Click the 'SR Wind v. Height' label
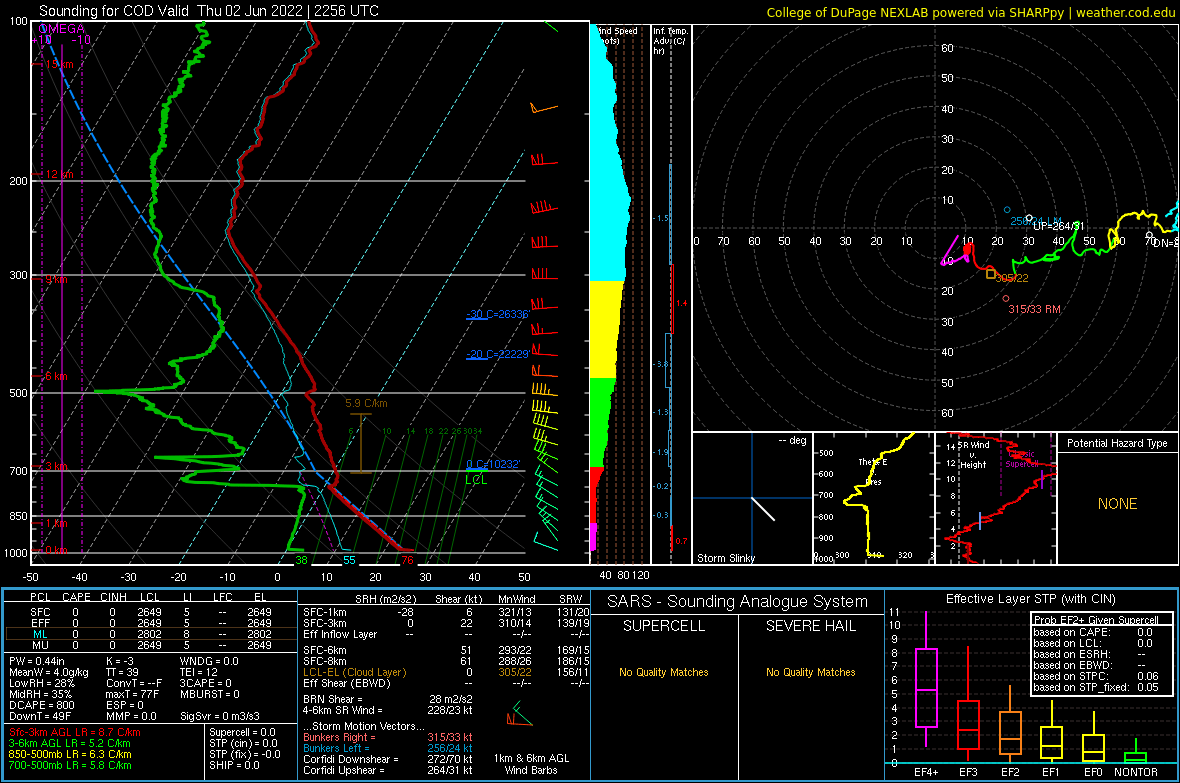Screen dimensions: 1180x783 972,455
